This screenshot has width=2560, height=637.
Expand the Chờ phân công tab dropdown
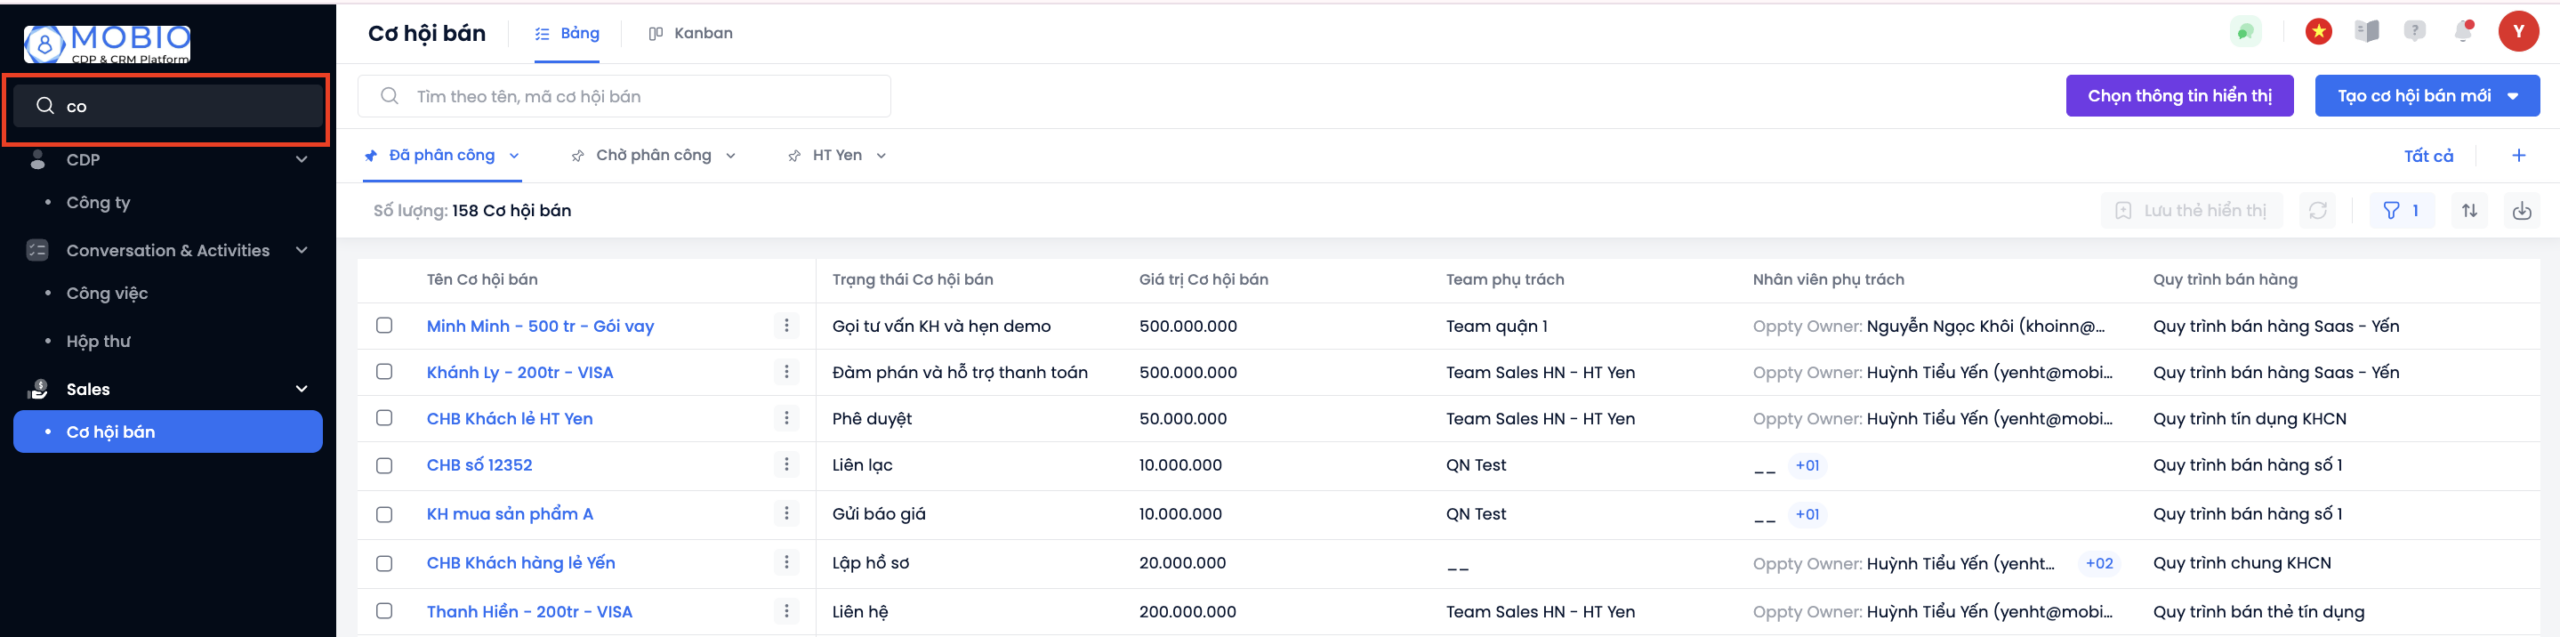(730, 156)
